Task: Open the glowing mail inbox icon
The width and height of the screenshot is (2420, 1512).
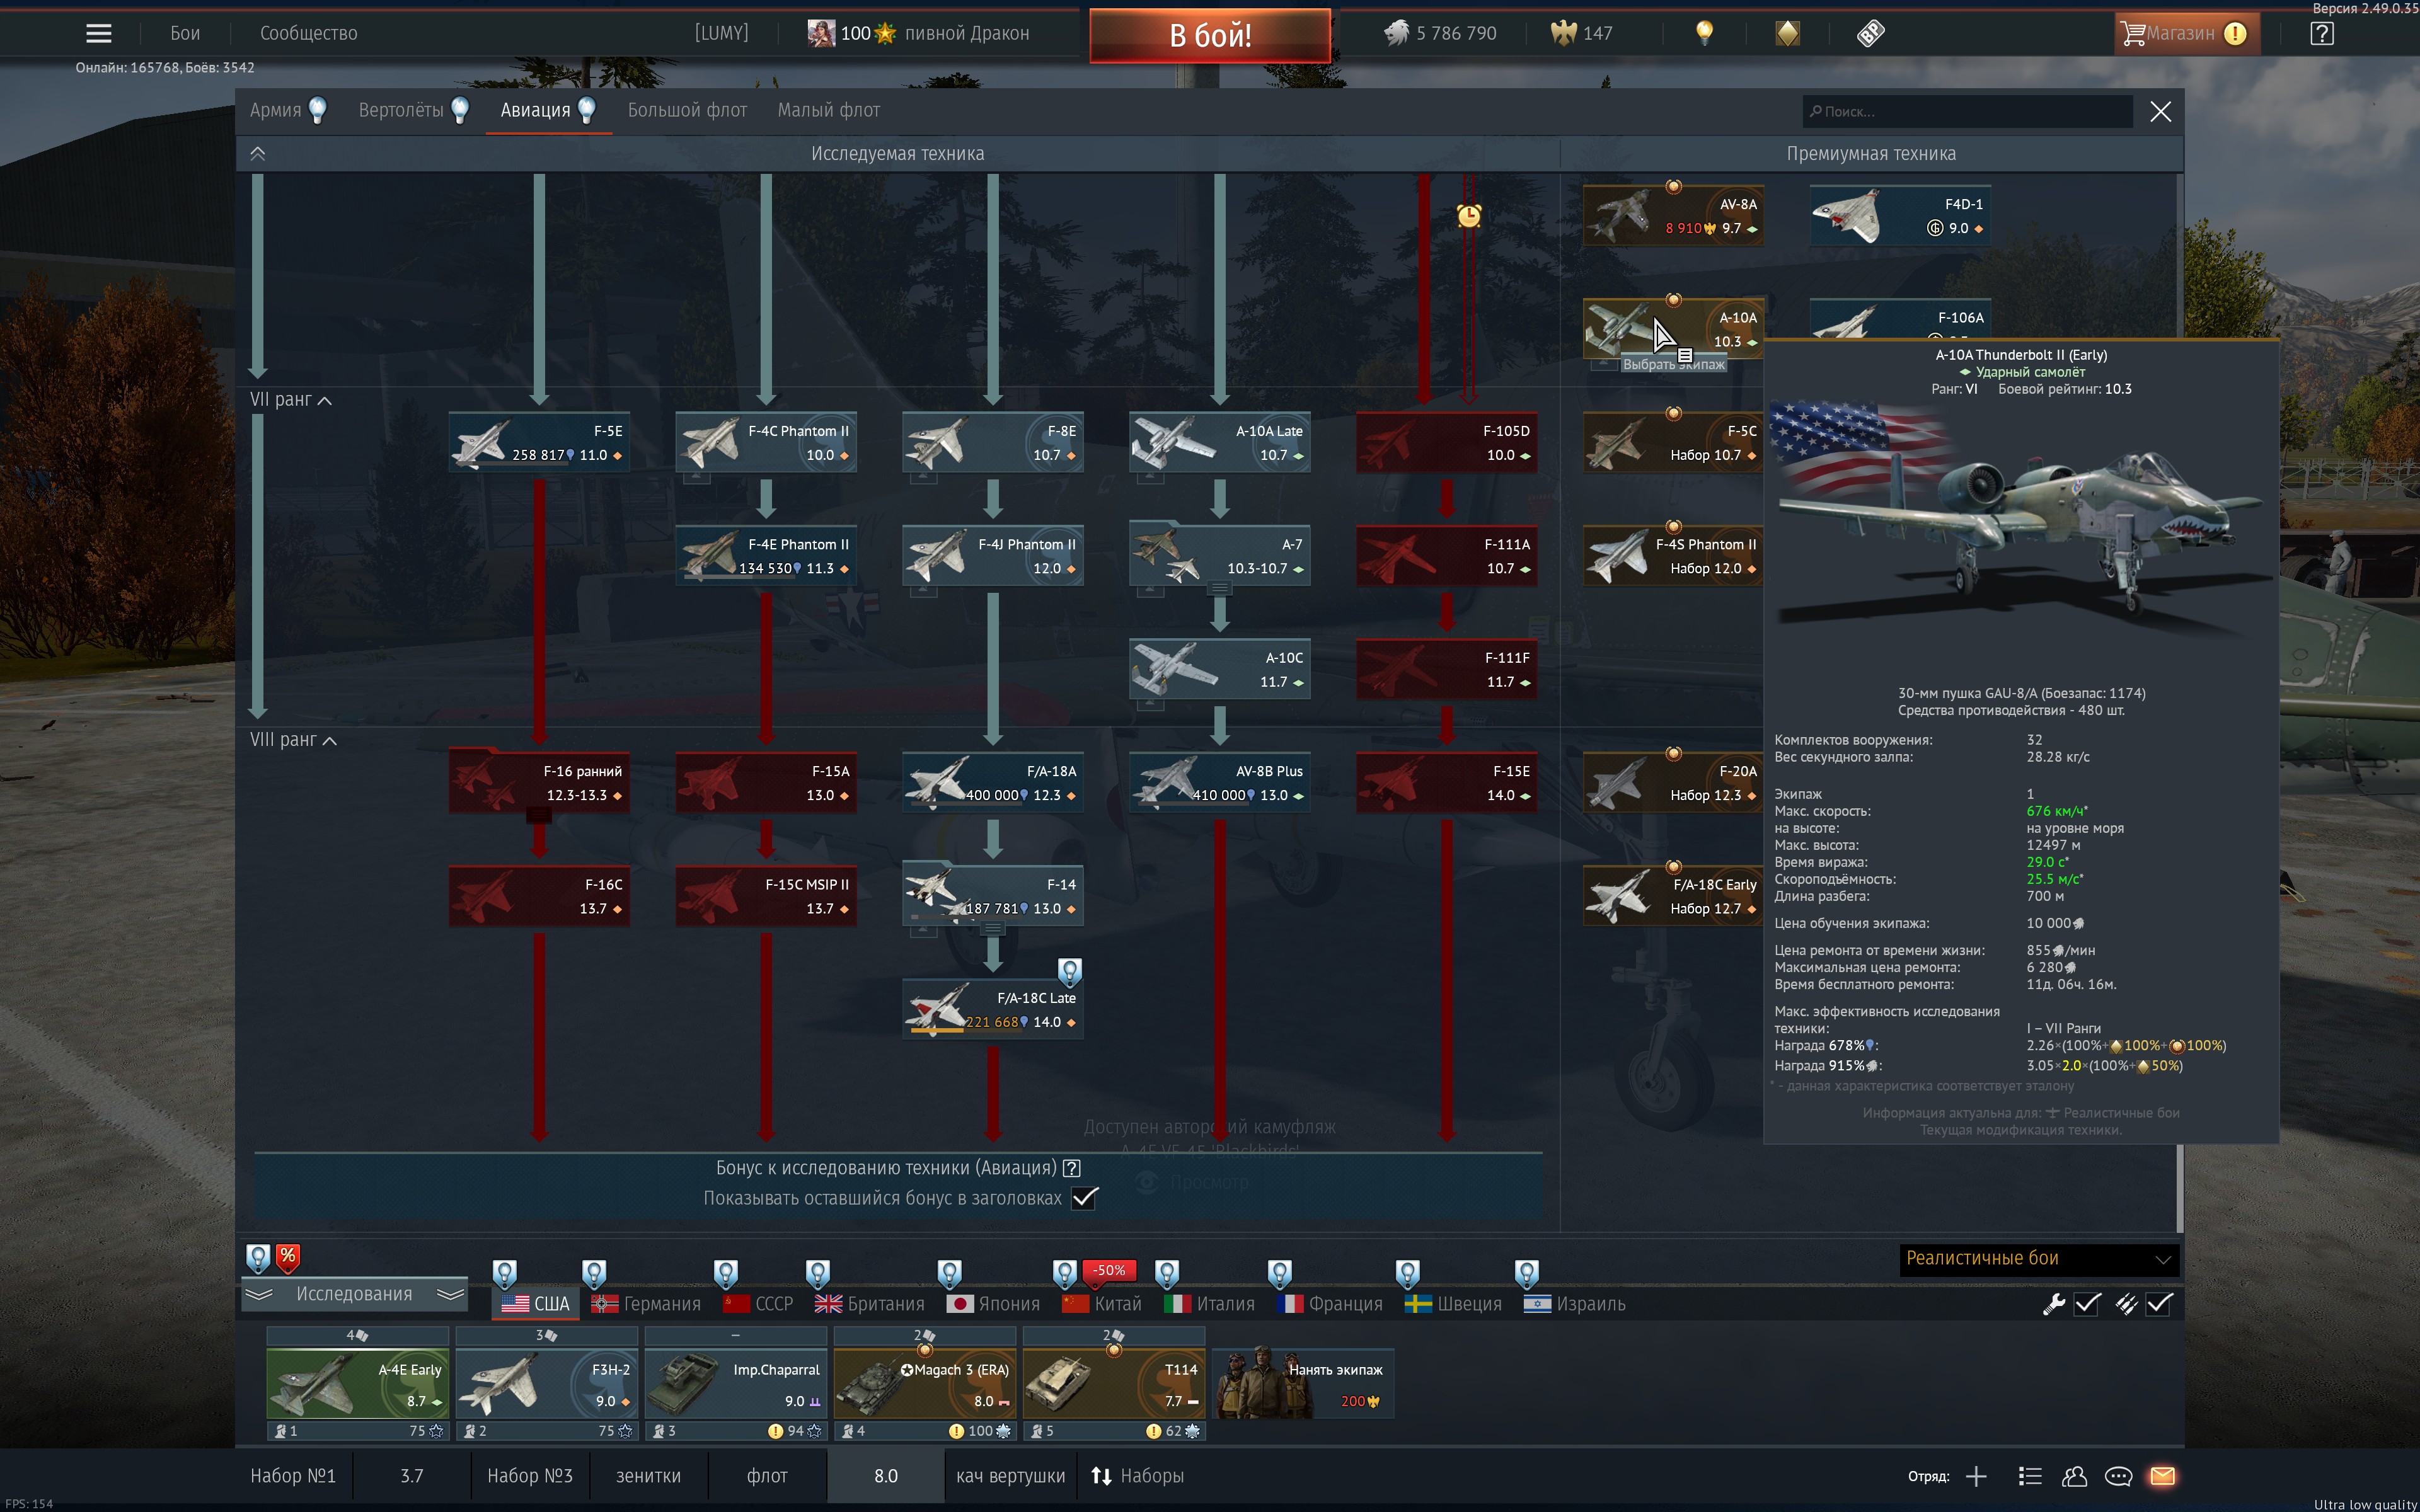Action: [2162, 1476]
